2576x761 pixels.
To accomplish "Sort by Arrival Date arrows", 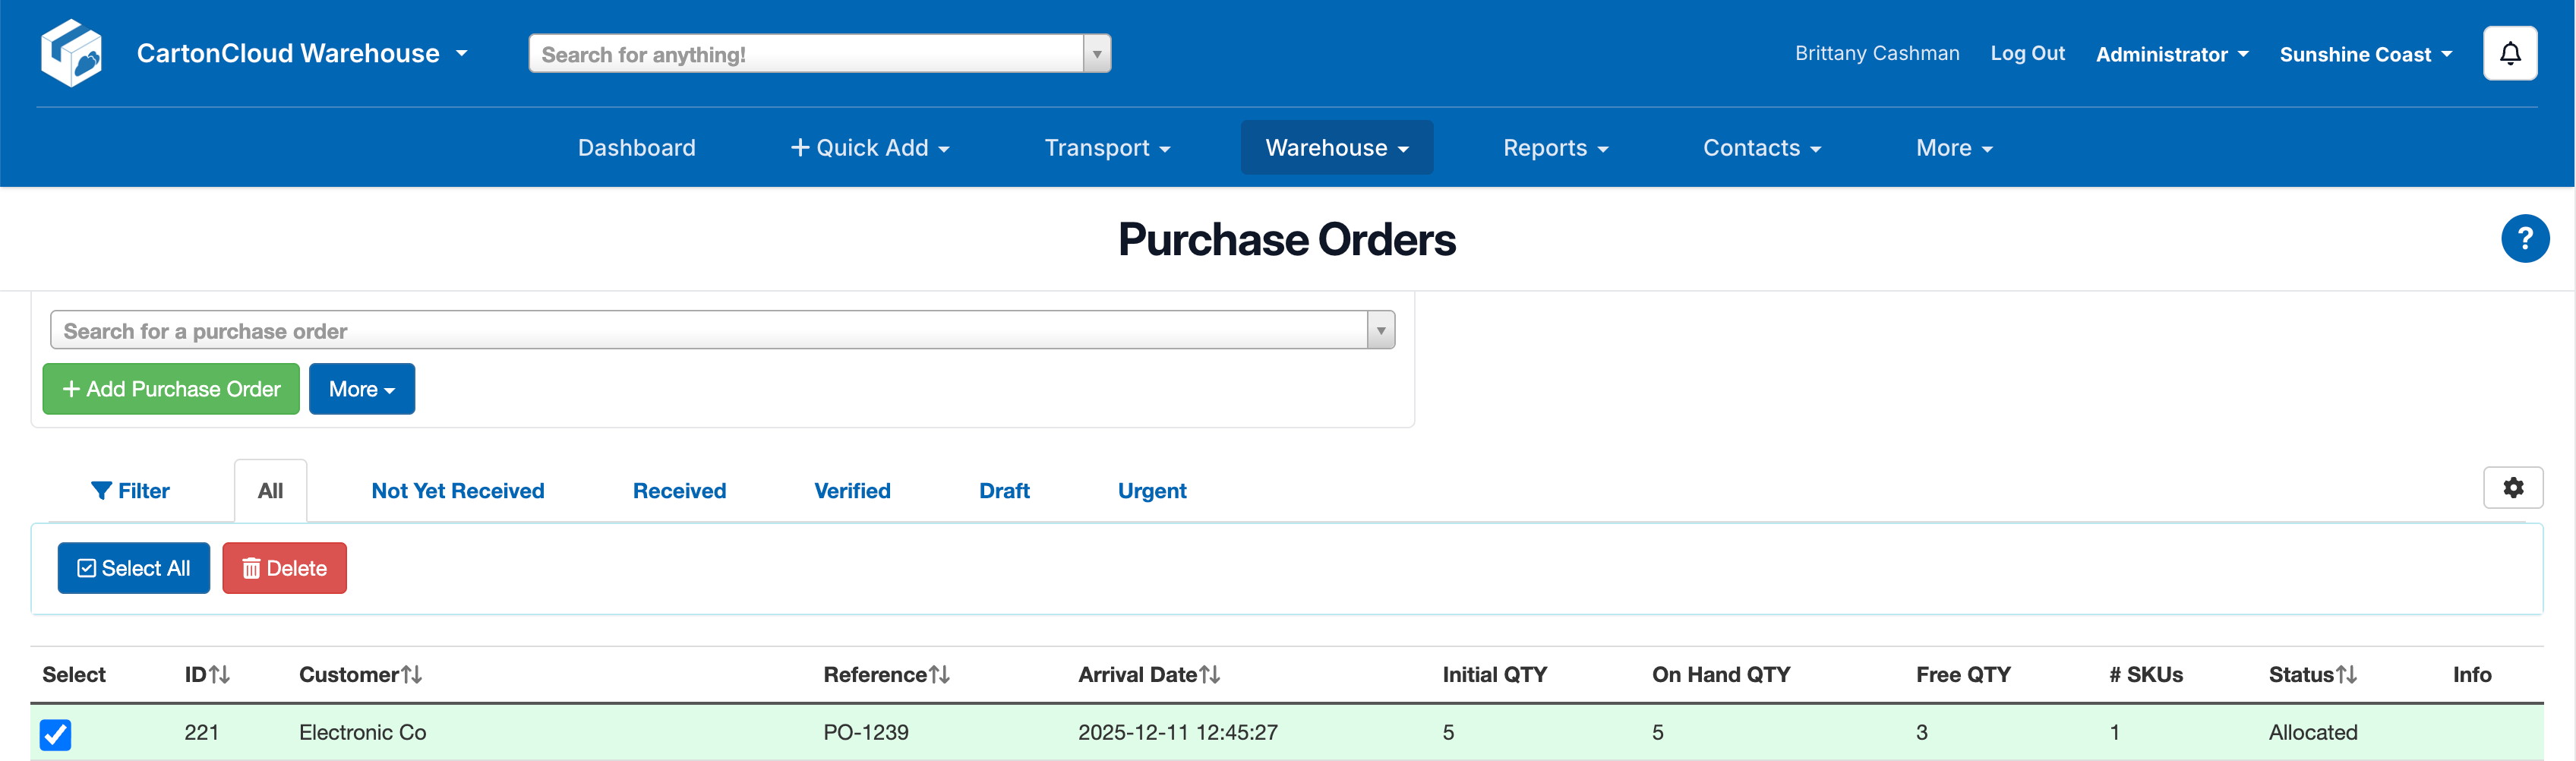I will coord(1210,675).
